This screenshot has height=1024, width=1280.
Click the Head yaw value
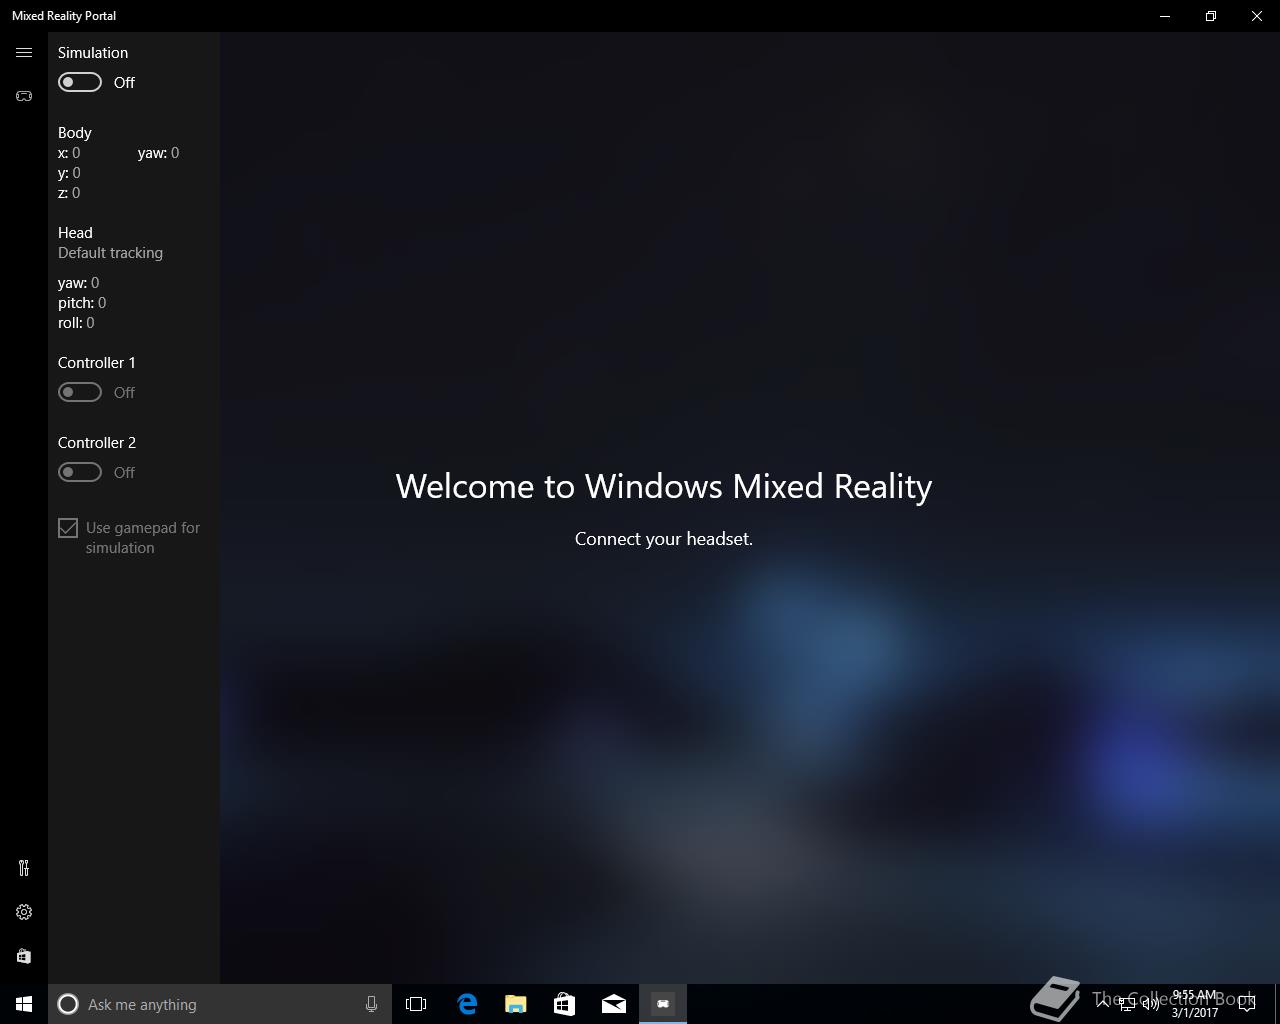95,283
